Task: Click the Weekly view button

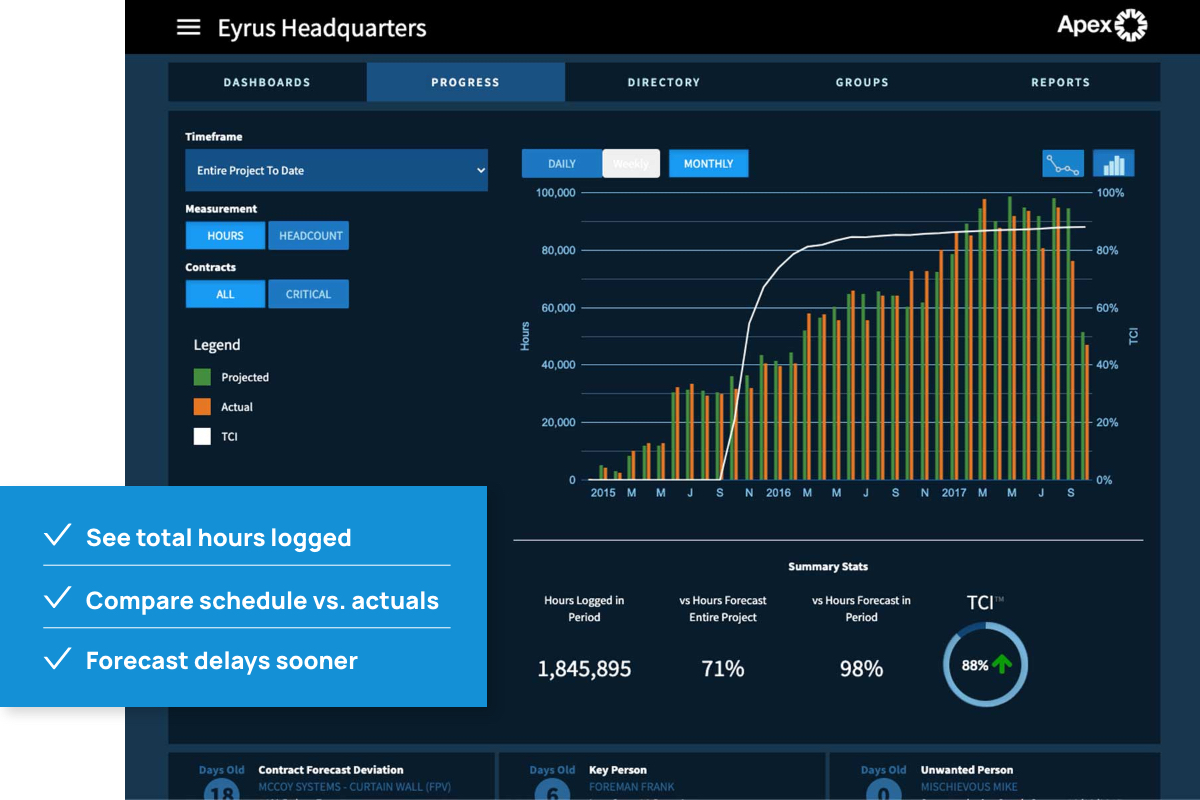Action: coord(631,163)
